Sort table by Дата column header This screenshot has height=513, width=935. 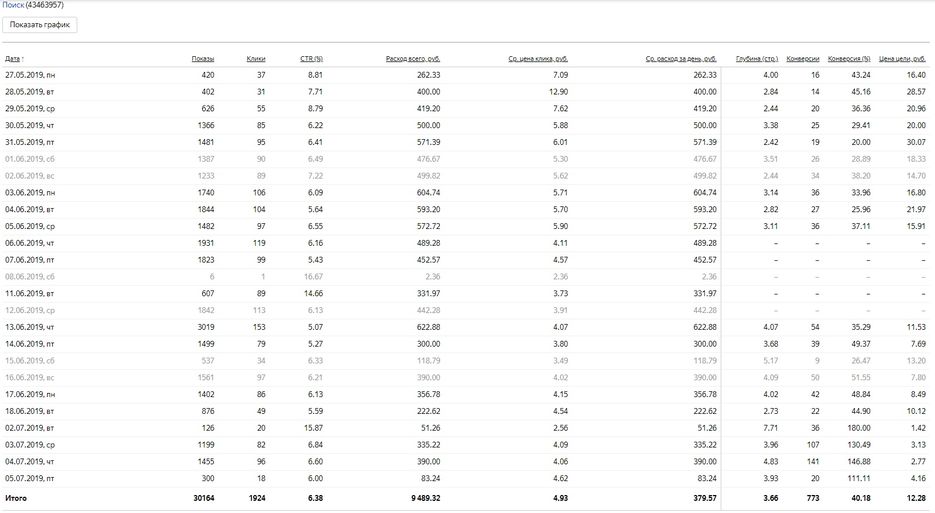click(x=12, y=59)
